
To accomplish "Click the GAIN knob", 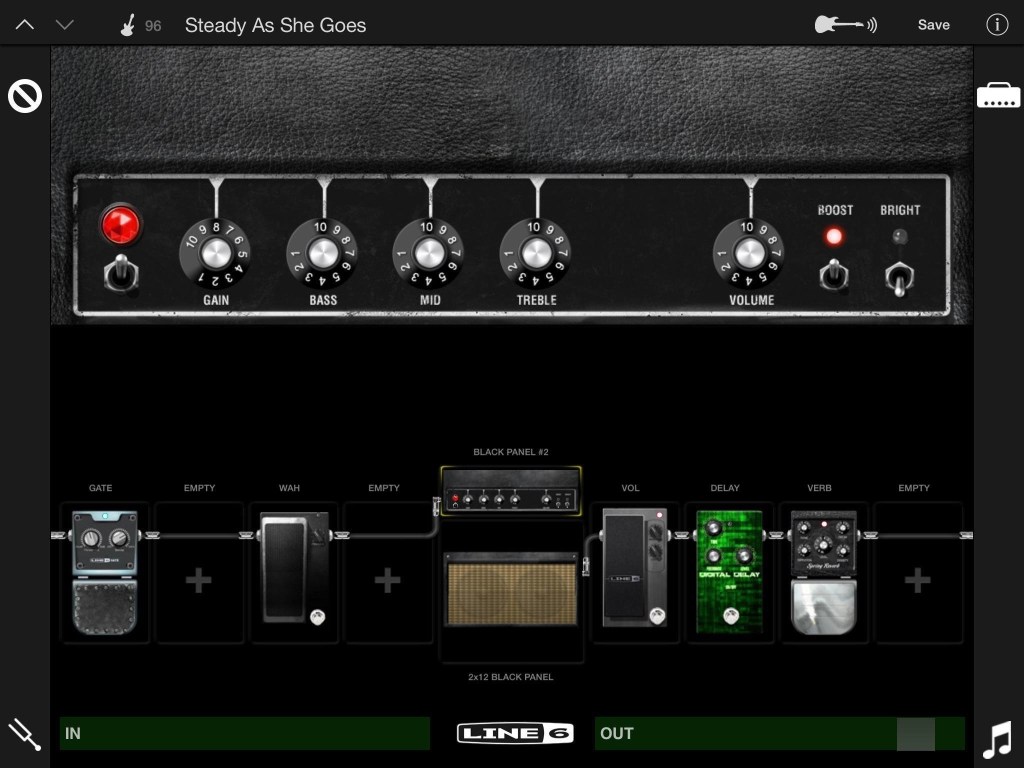I will (215, 253).
